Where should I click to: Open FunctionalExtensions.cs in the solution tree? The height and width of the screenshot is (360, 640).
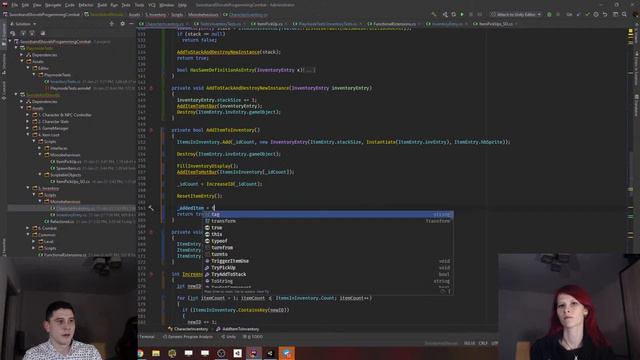click(x=65, y=255)
